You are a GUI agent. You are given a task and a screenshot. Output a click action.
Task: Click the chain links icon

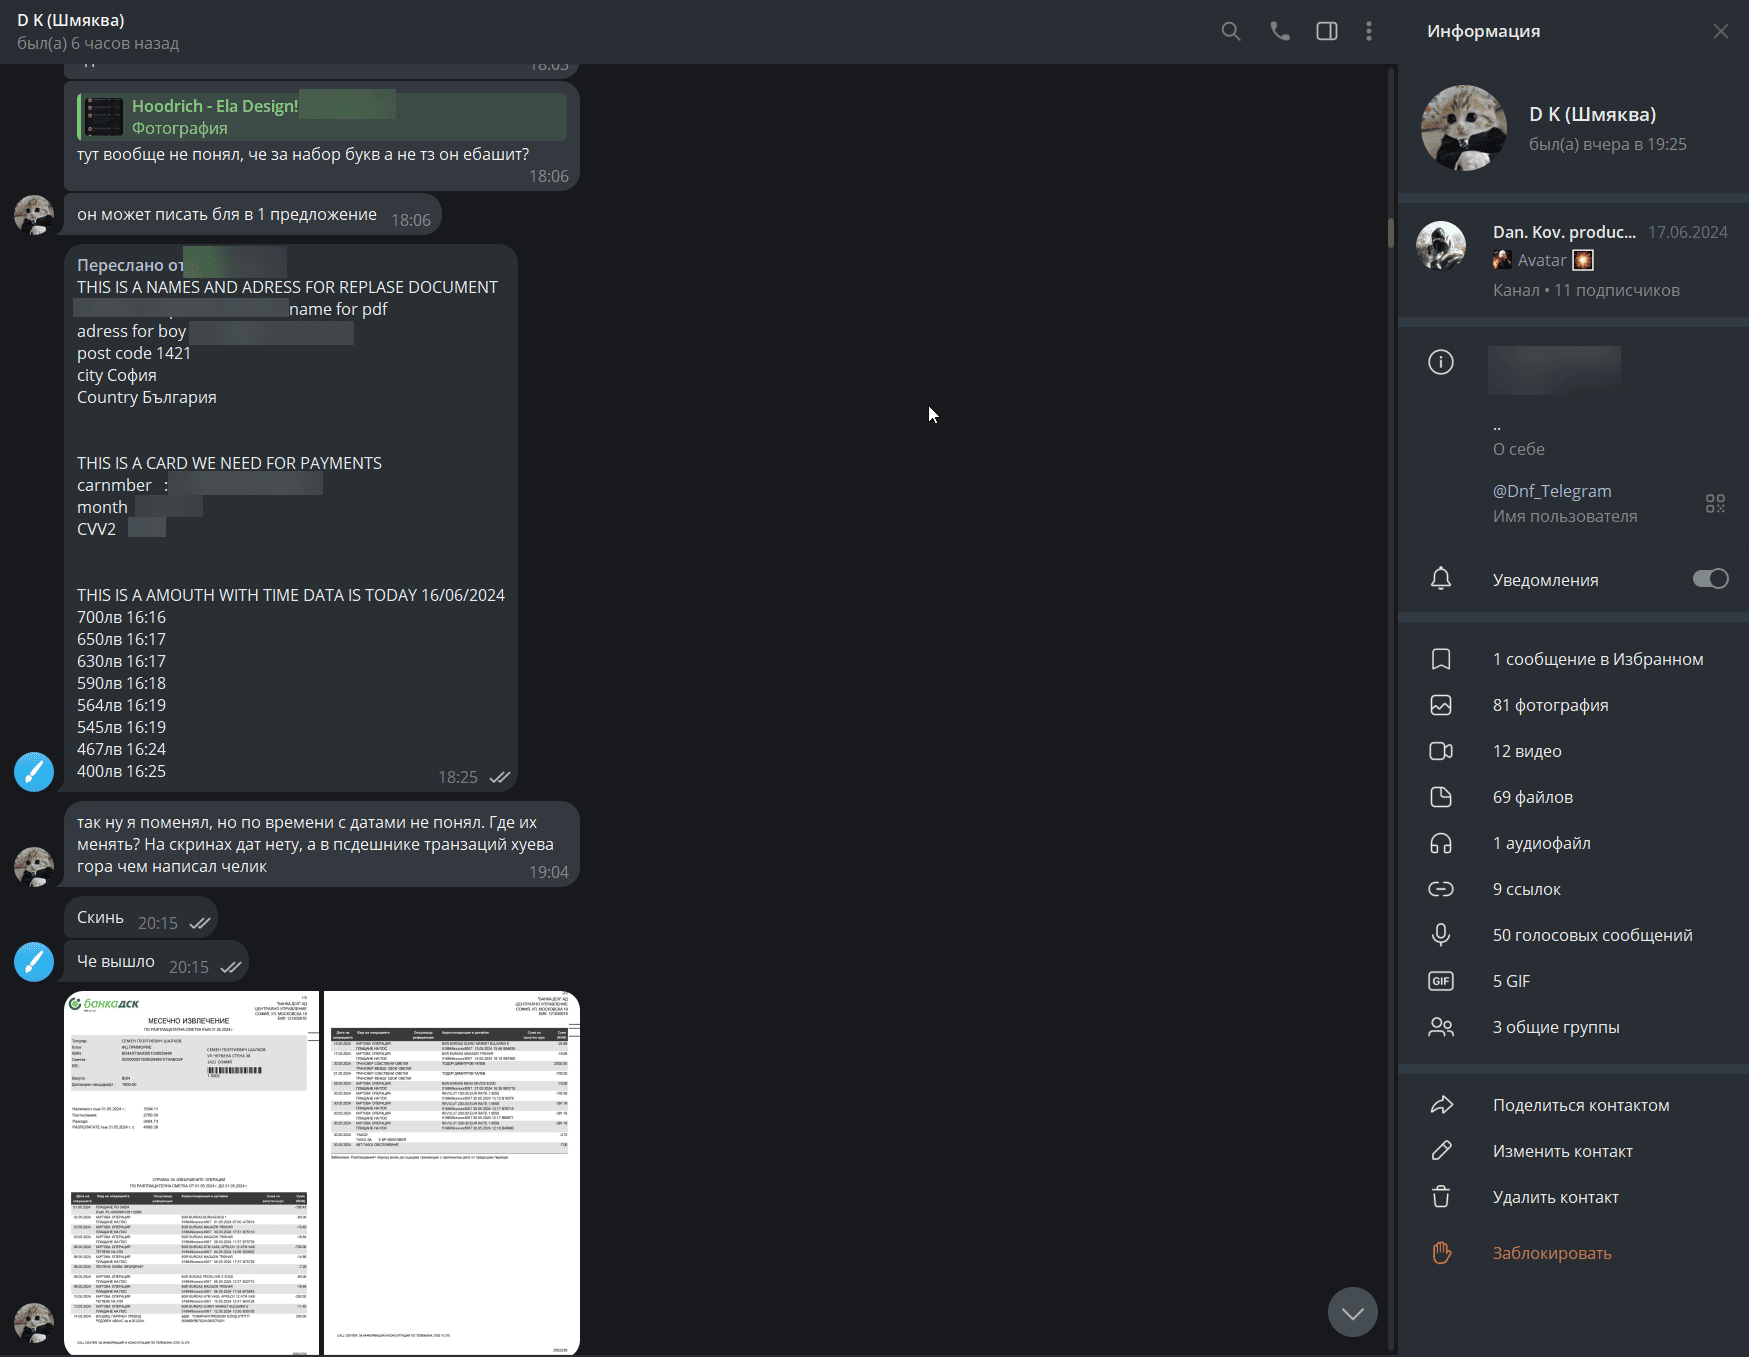(1441, 889)
